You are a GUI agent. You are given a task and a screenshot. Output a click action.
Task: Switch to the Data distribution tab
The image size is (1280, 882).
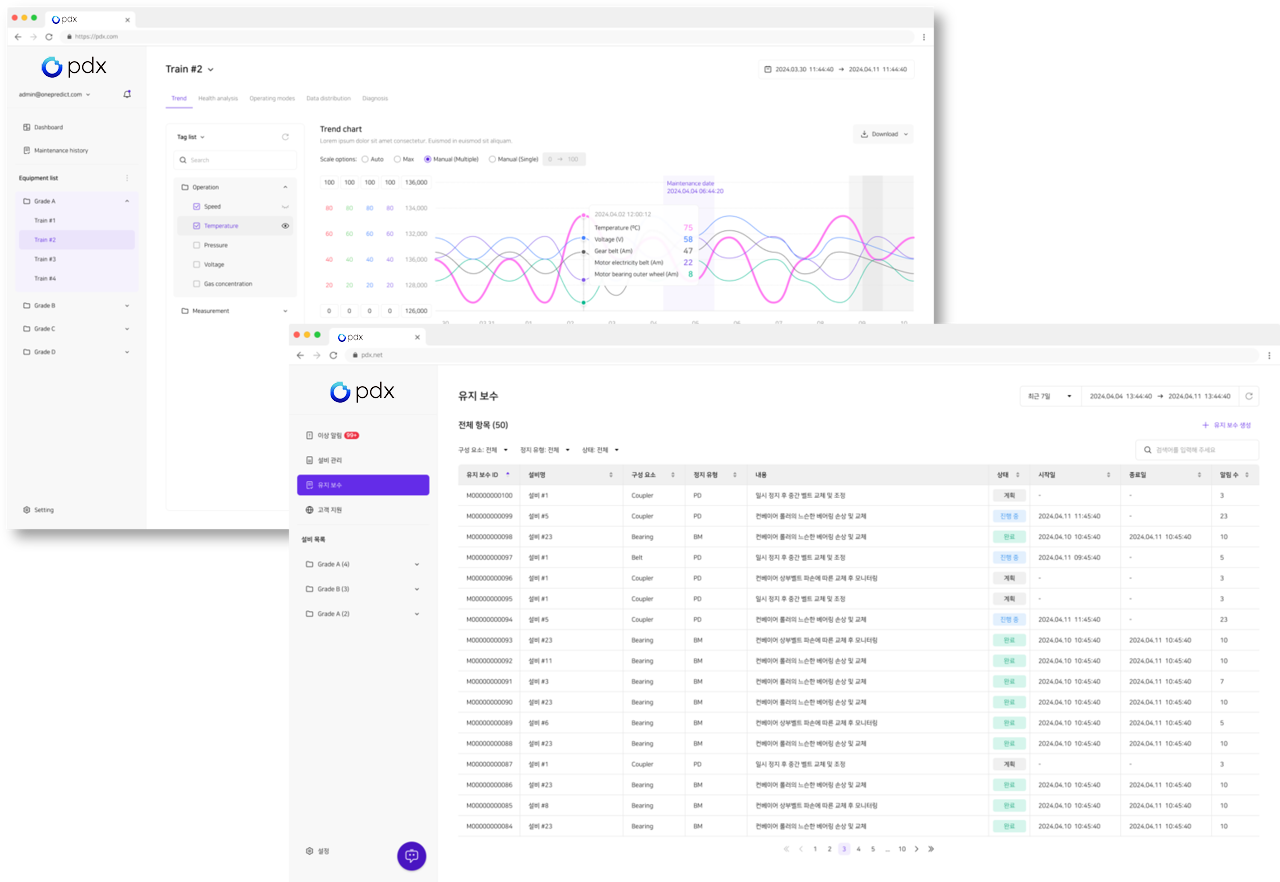329,98
